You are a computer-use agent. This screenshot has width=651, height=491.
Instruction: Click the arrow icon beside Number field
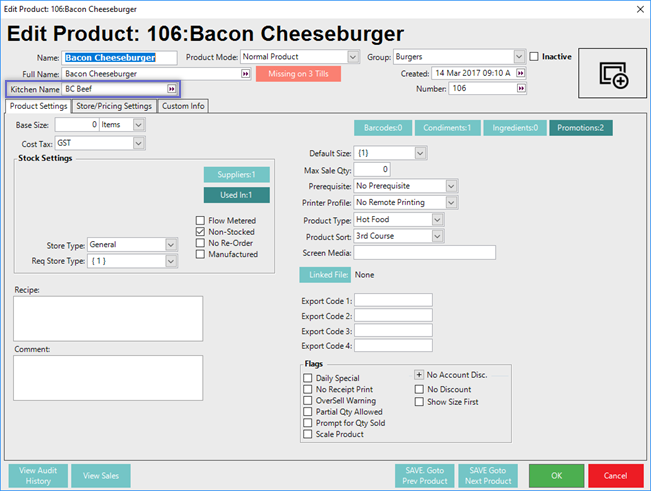(520, 89)
